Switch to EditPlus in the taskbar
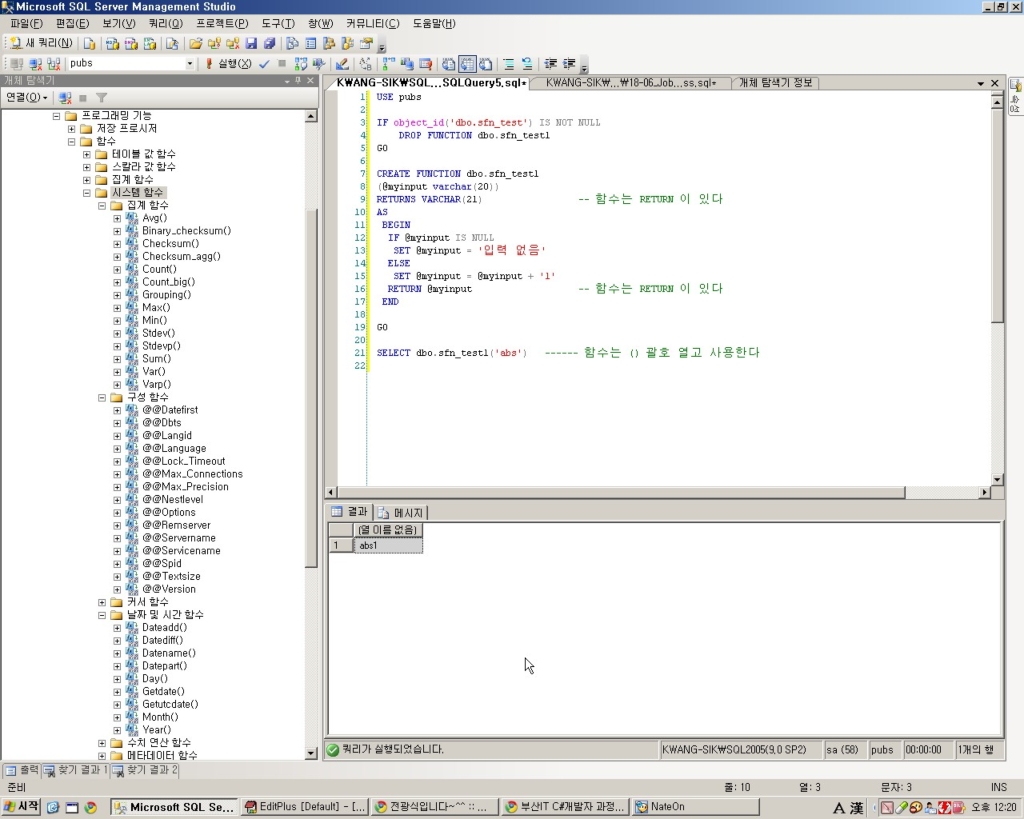1024x819 pixels. (305, 807)
